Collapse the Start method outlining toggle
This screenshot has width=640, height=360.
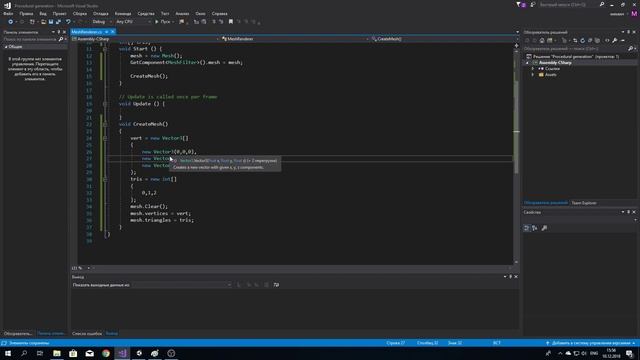click(x=105, y=49)
